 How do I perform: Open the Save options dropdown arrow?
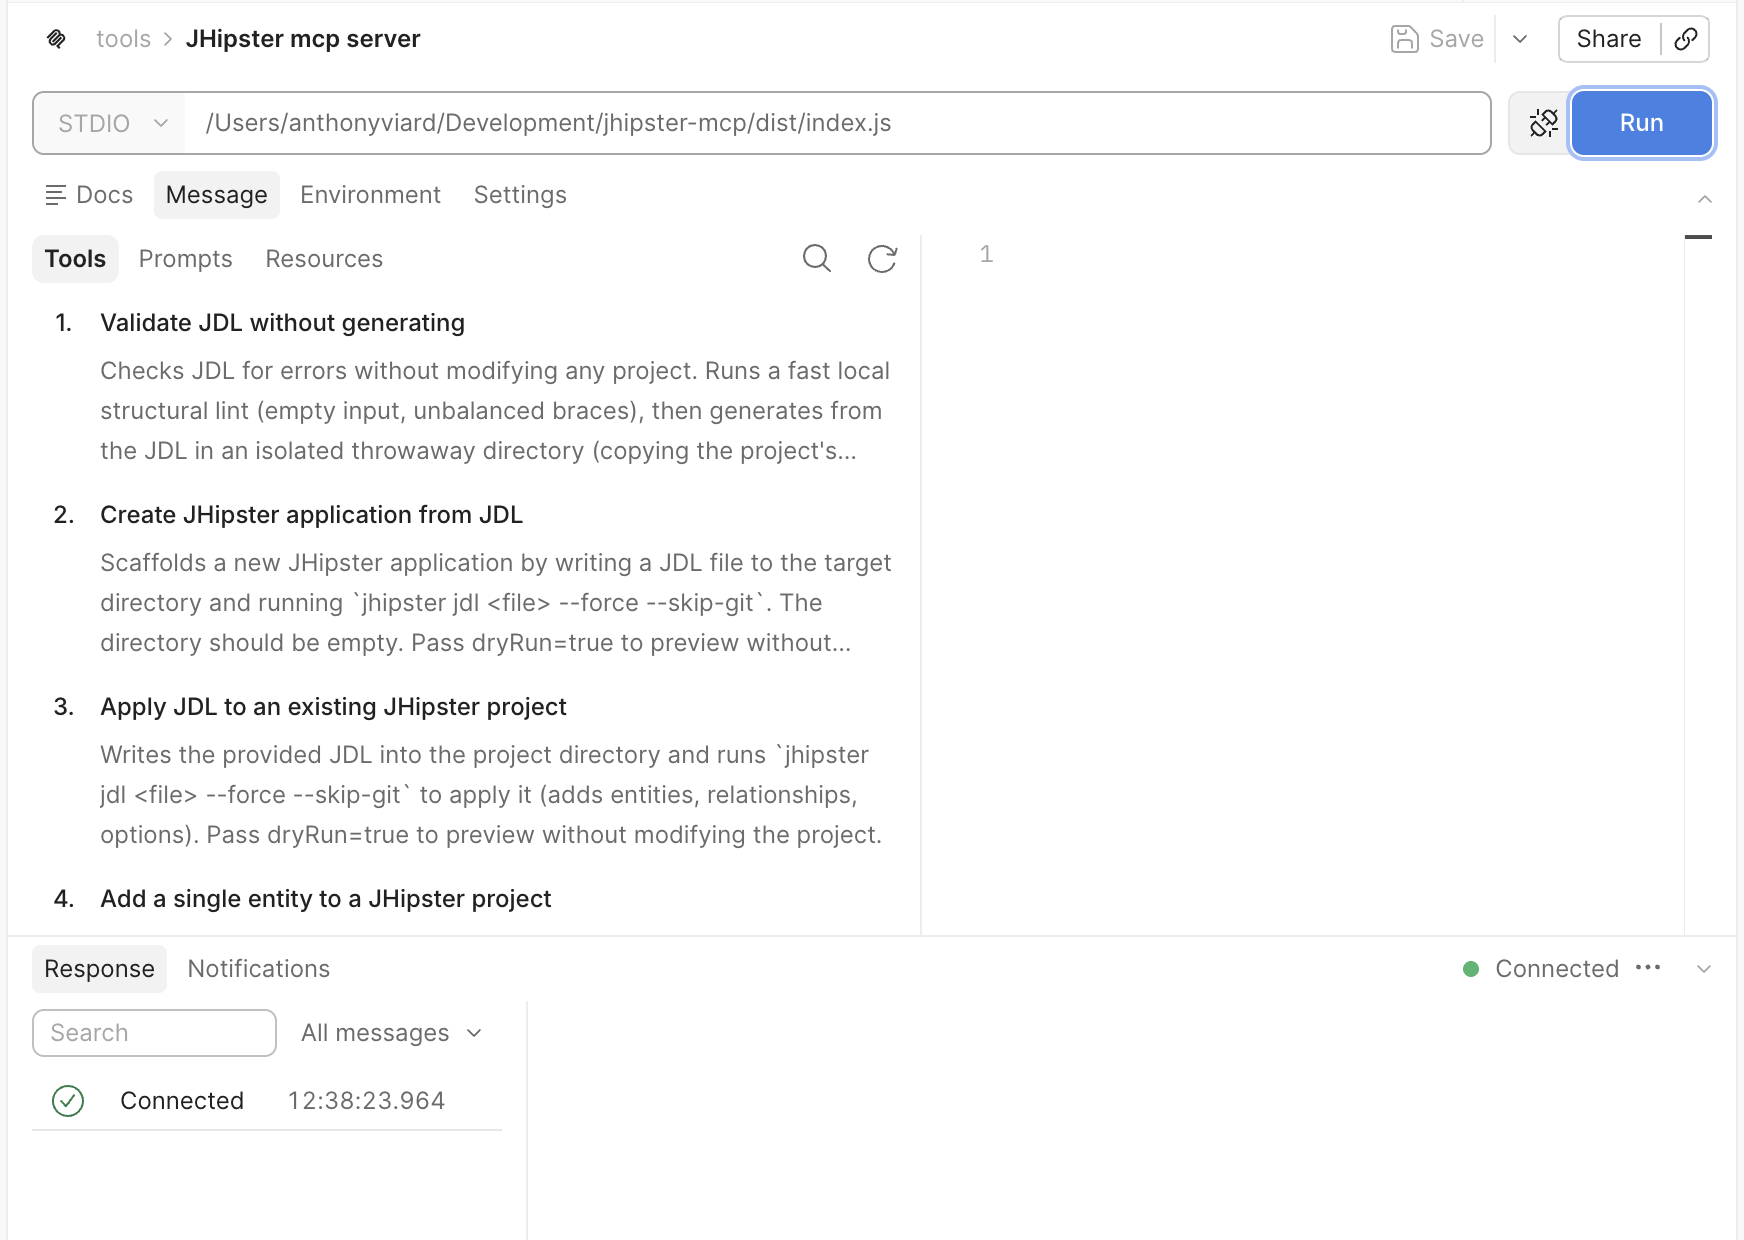tap(1520, 39)
